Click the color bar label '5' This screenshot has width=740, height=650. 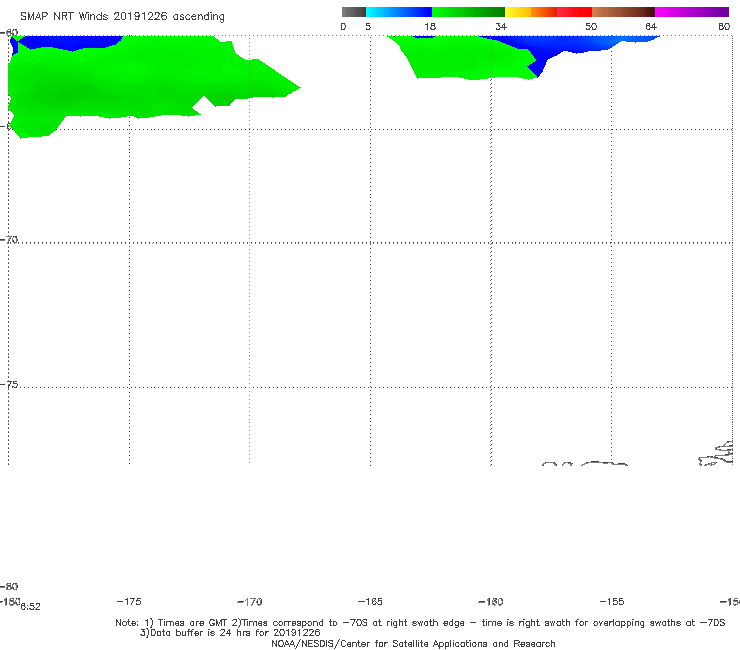(368, 26)
